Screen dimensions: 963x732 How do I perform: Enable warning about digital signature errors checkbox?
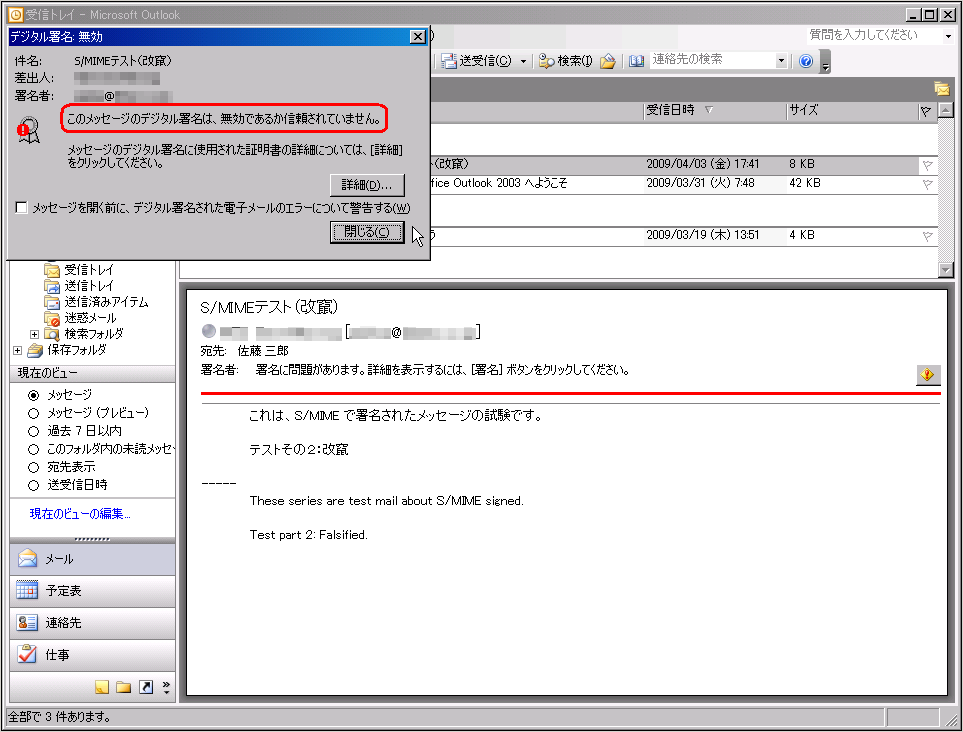point(21,208)
